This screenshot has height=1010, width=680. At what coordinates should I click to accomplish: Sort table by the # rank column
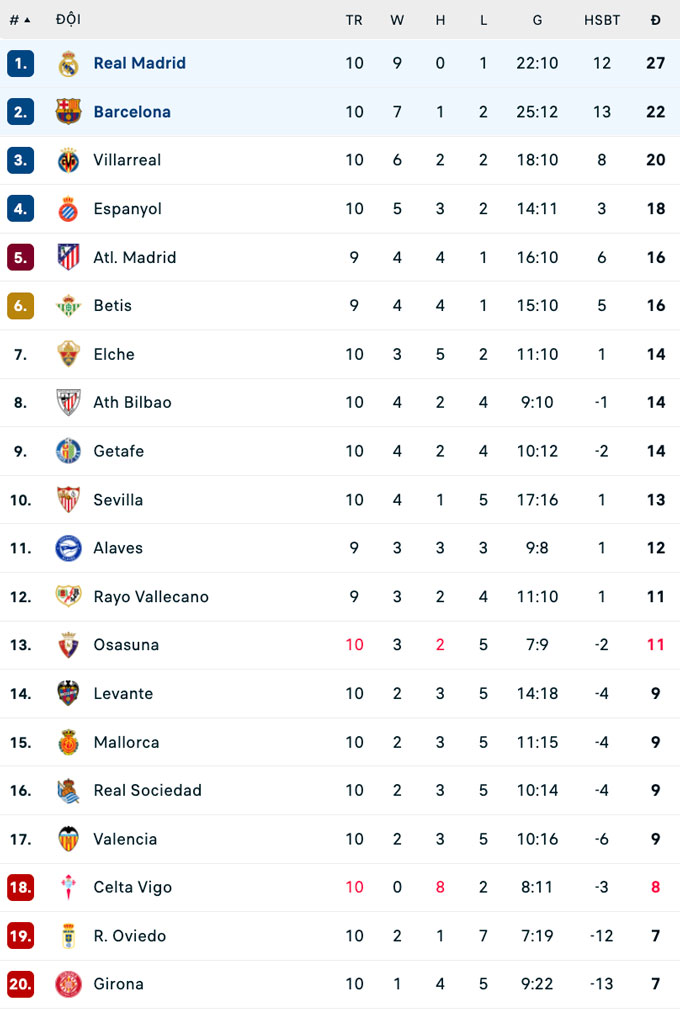pos(19,20)
